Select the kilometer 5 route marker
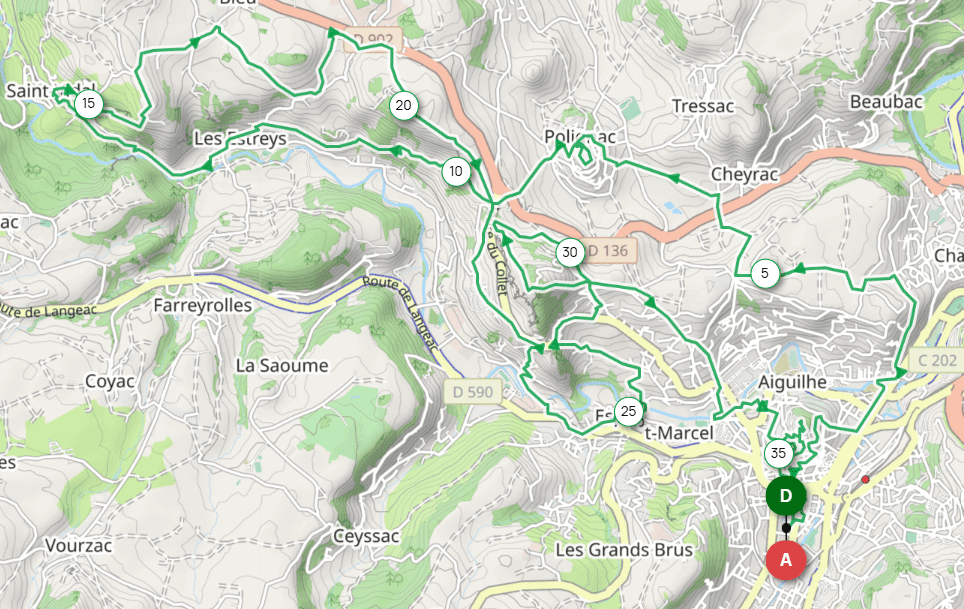 [x=765, y=273]
